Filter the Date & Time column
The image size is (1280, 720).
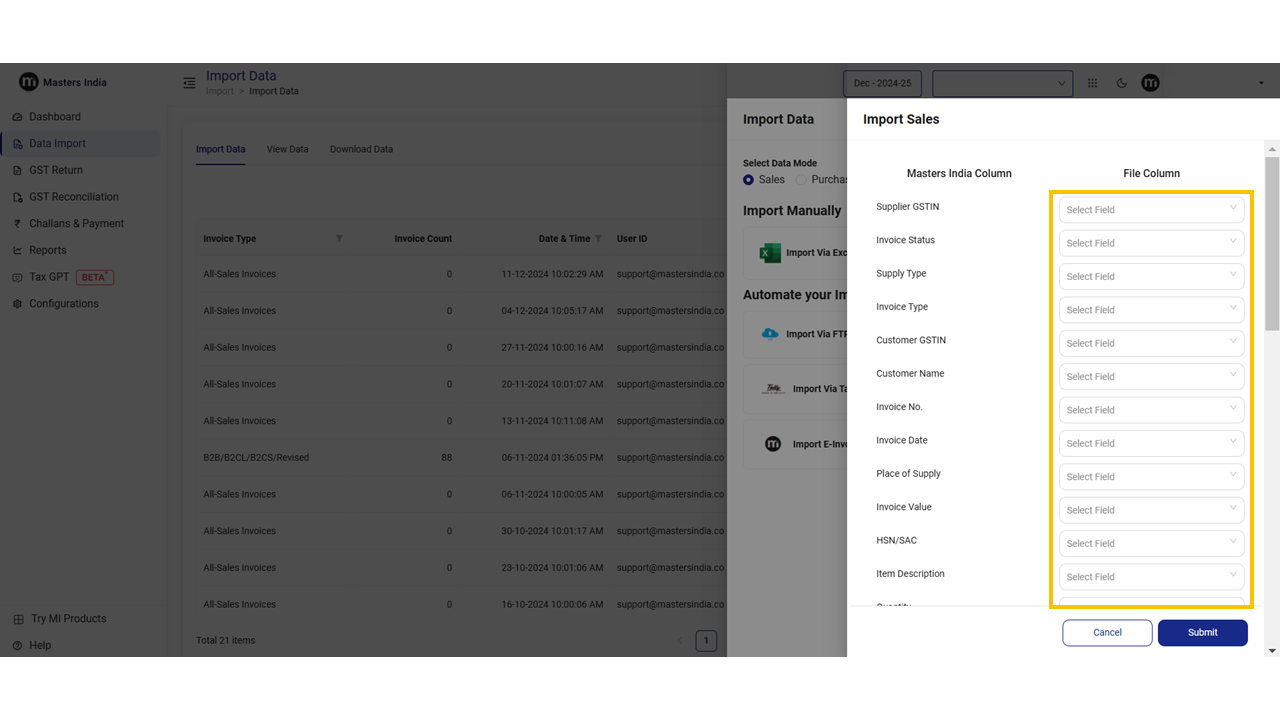point(598,239)
